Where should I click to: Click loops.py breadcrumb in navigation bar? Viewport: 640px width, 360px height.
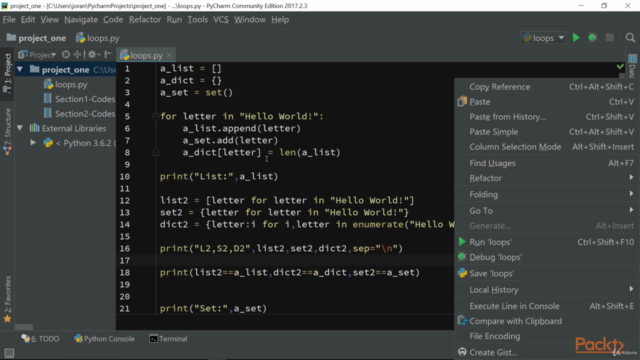tap(98, 38)
